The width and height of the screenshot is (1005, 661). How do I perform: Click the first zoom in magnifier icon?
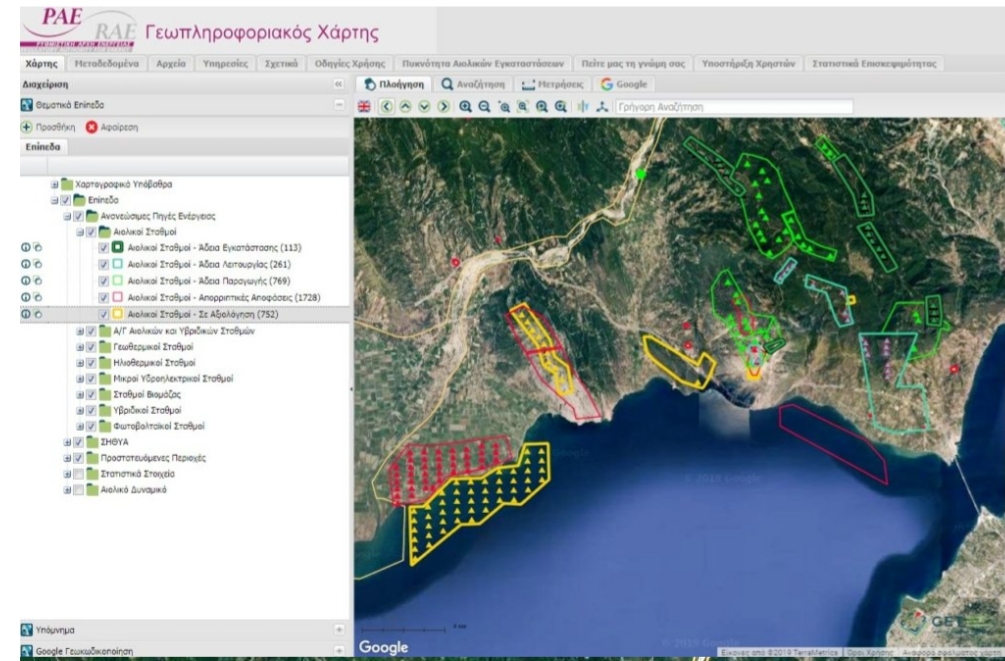pos(466,105)
